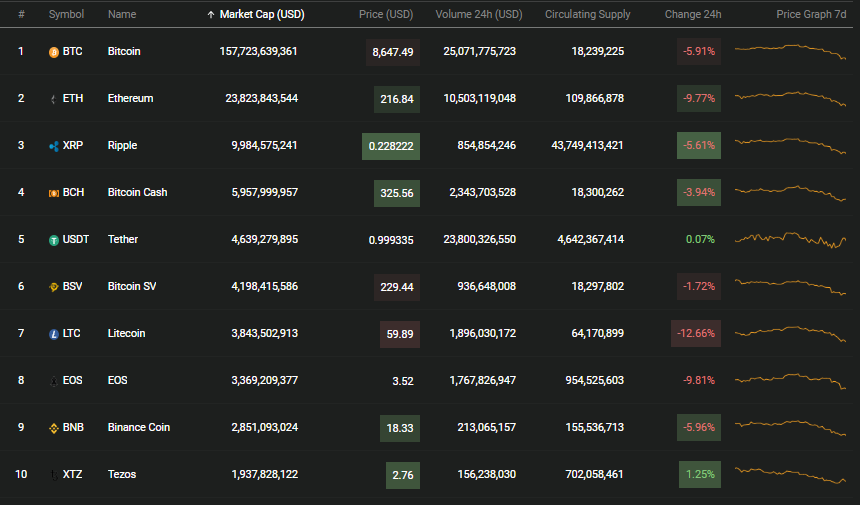The height and width of the screenshot is (505, 860).
Task: Click the Binance Coin BNB icon
Action: [54, 428]
